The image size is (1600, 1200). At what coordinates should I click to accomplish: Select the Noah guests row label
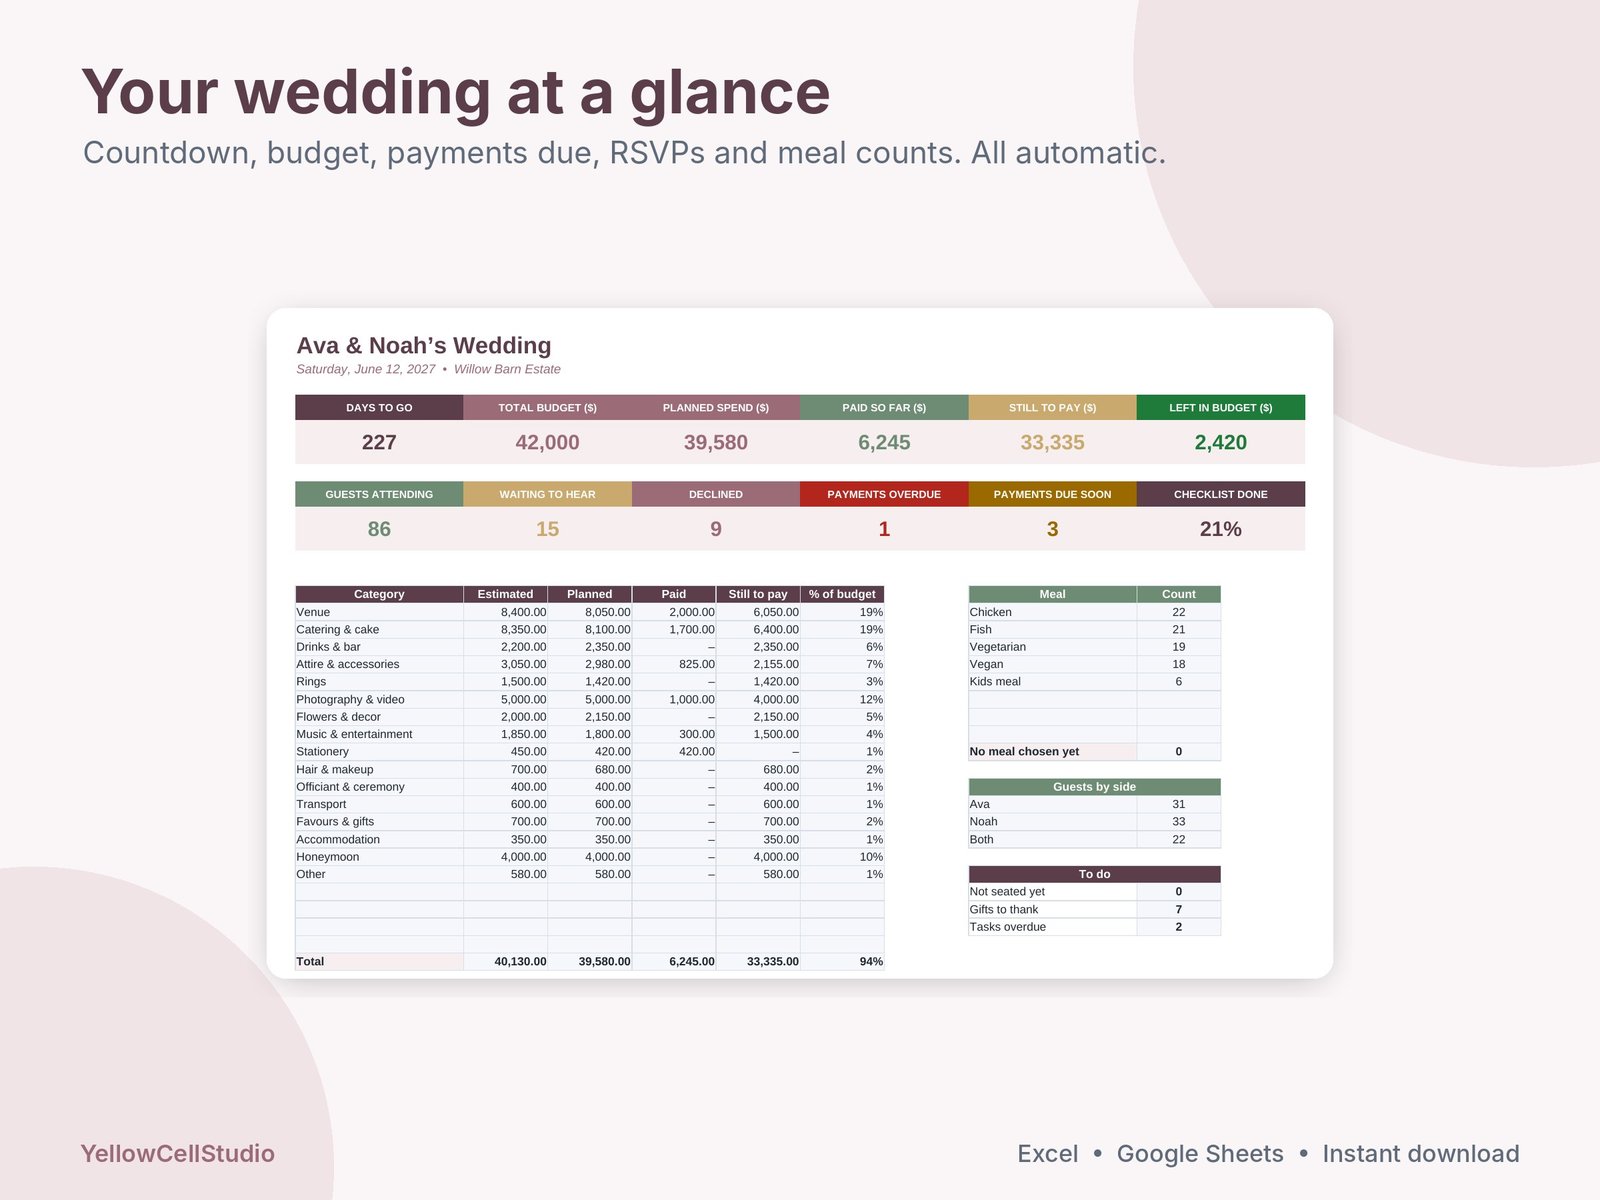coord(984,822)
